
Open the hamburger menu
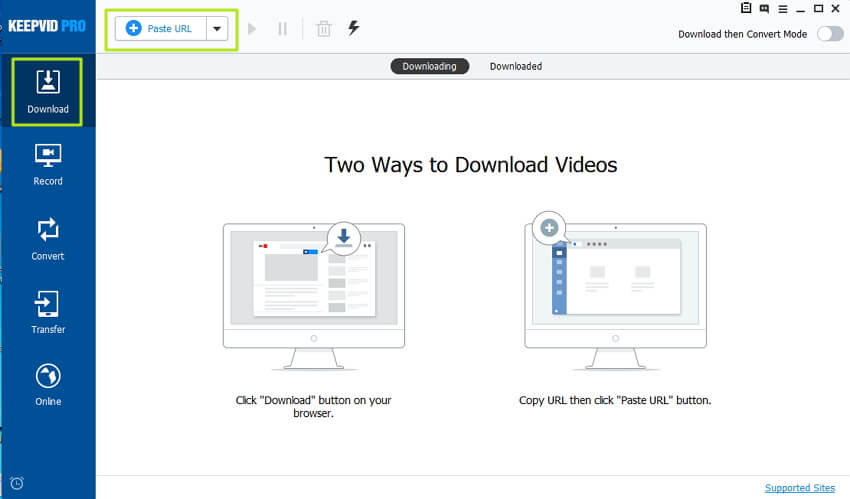click(x=783, y=9)
